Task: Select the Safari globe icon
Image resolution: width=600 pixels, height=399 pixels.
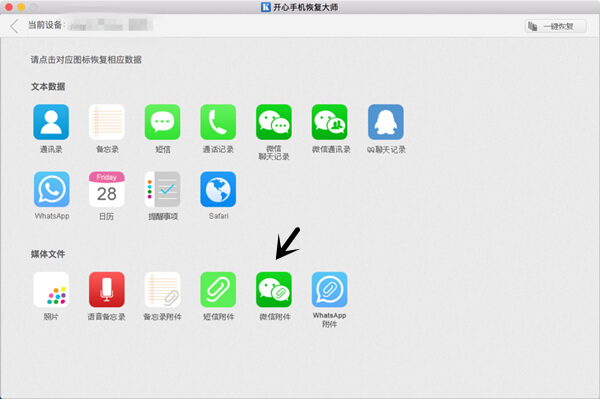Action: click(x=218, y=189)
